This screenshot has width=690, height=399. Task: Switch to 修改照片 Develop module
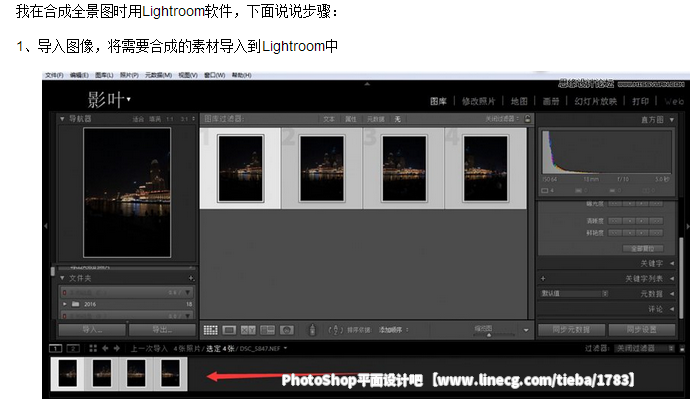click(x=478, y=102)
